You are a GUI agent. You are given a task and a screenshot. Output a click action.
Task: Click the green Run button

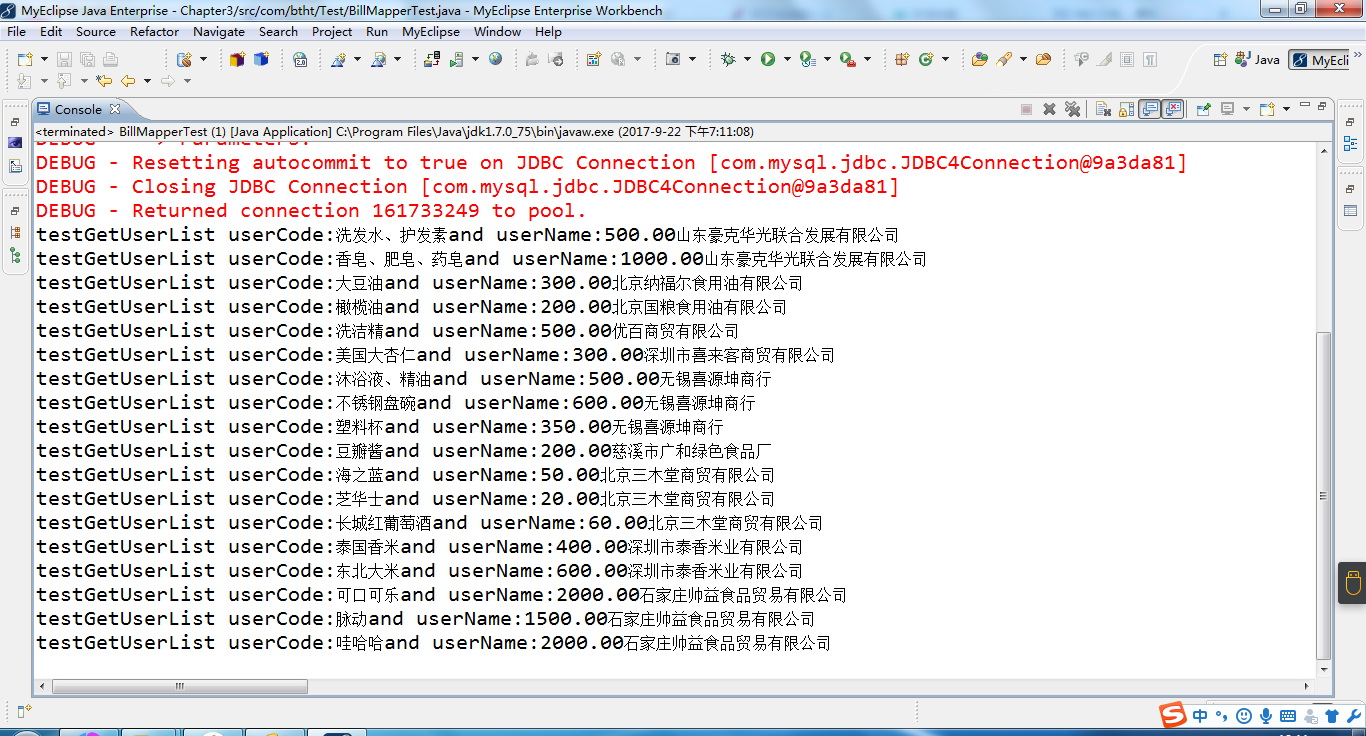[768, 59]
